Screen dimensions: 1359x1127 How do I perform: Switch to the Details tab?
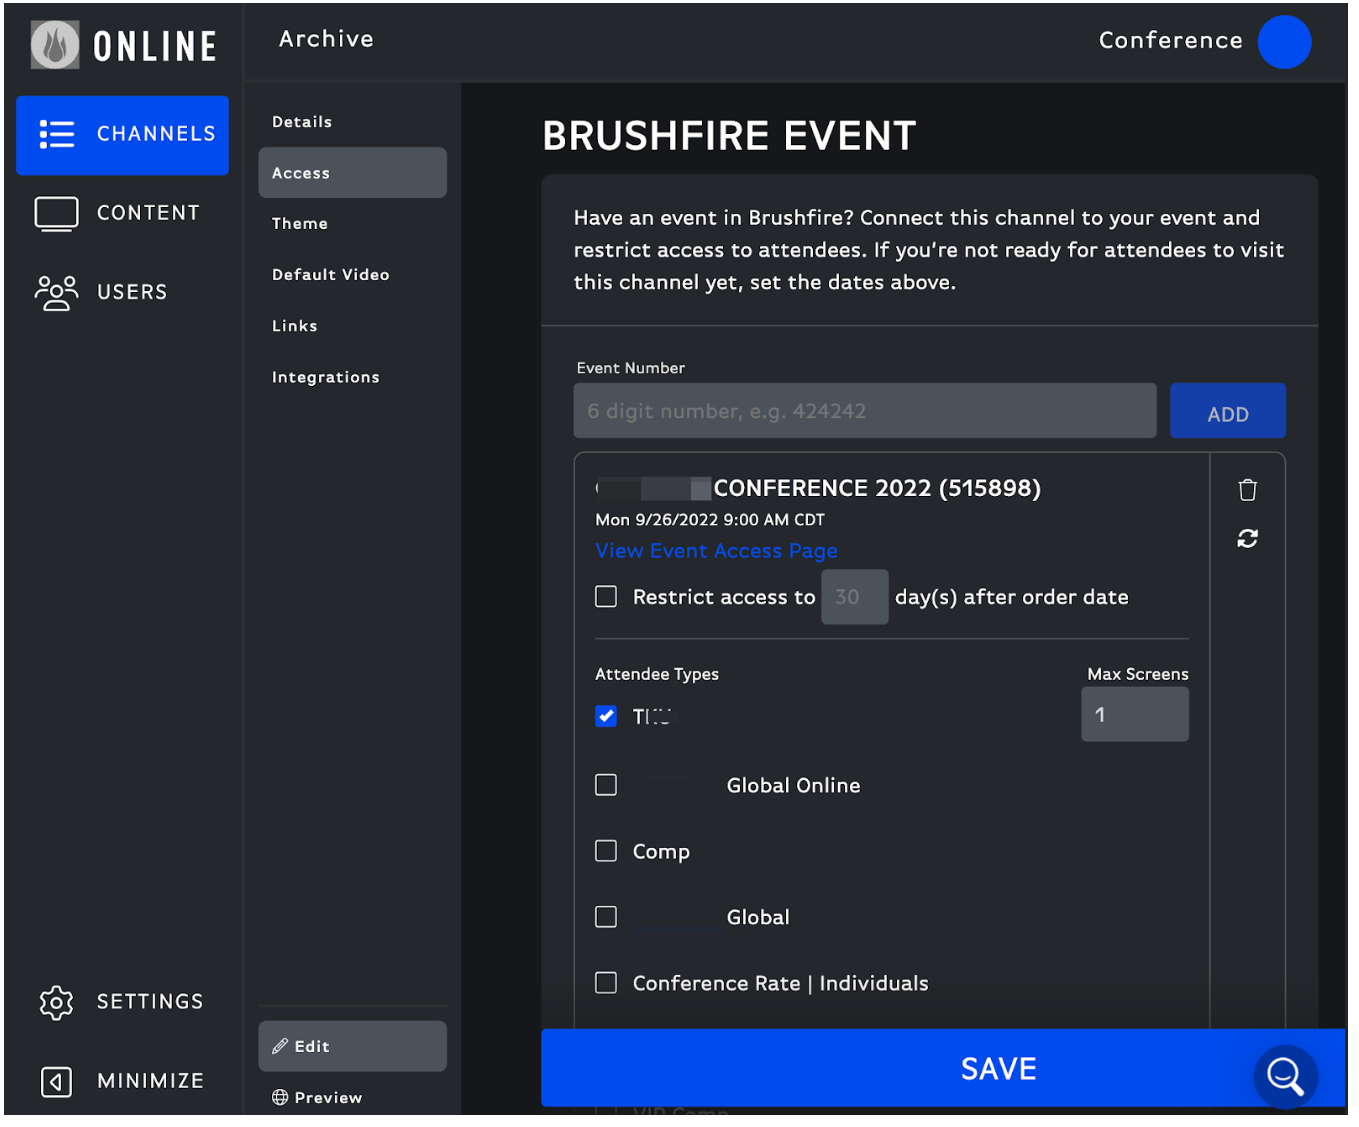pyautogui.click(x=301, y=121)
